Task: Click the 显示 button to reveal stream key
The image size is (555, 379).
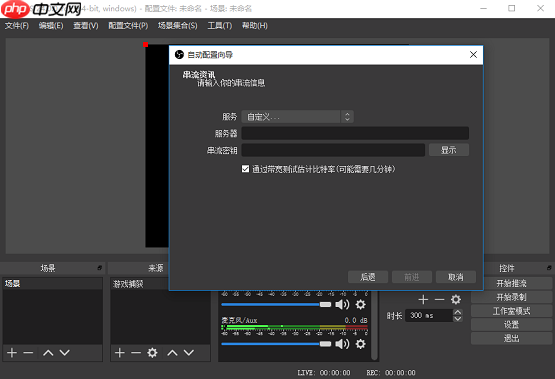Action: pos(449,150)
